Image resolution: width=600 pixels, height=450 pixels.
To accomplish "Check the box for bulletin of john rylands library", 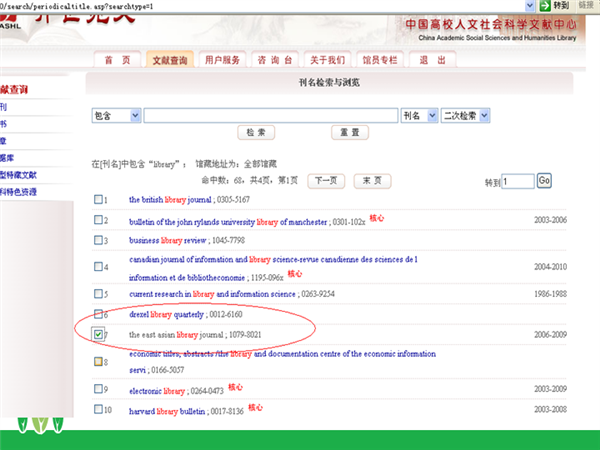I will [98, 220].
